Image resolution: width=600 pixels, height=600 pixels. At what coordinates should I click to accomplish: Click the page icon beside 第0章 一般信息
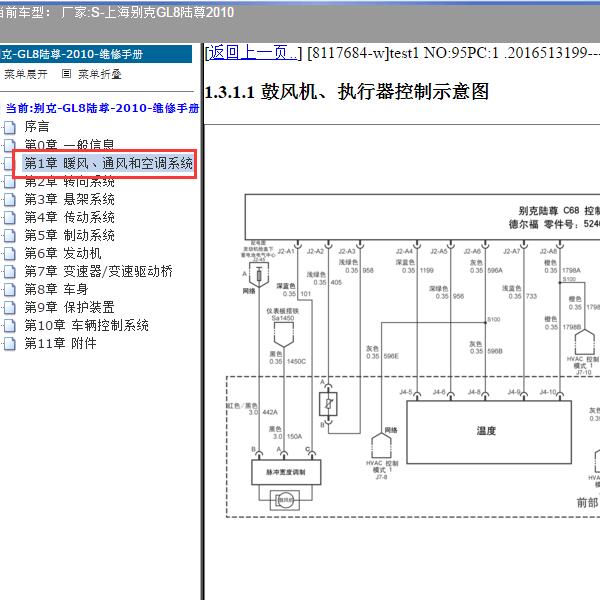click(9, 145)
